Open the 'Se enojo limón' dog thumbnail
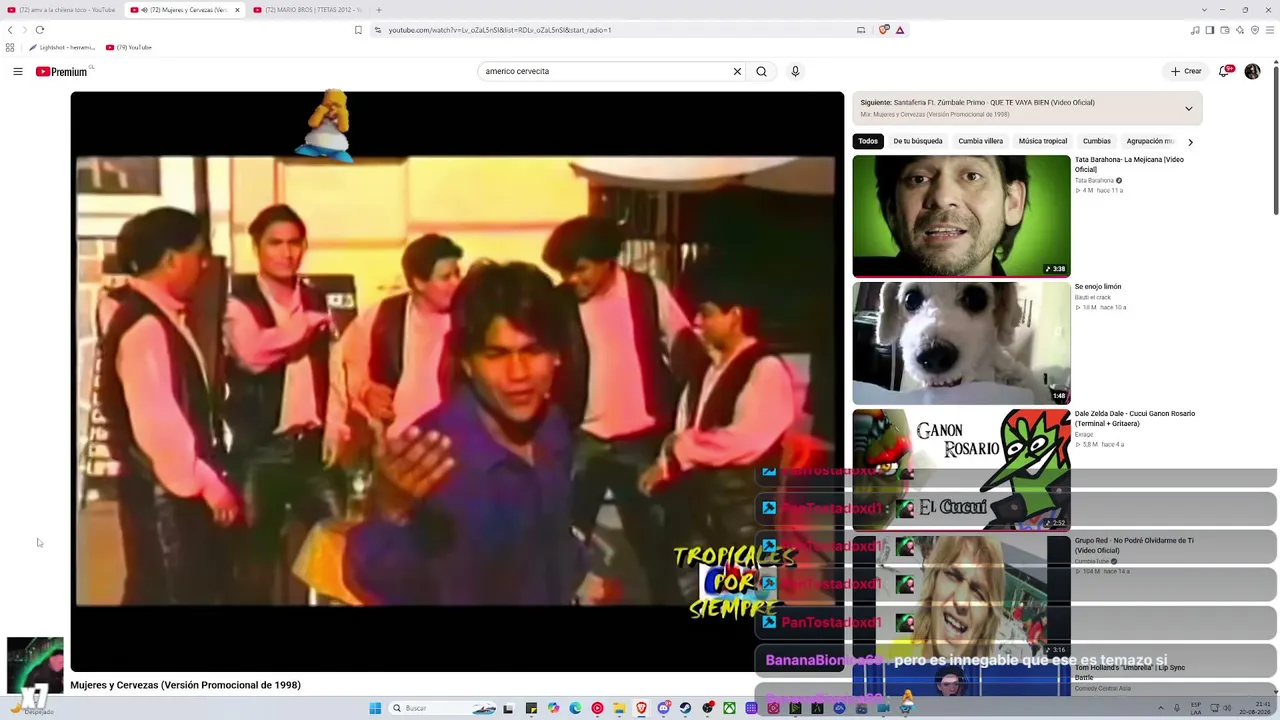 961,343
